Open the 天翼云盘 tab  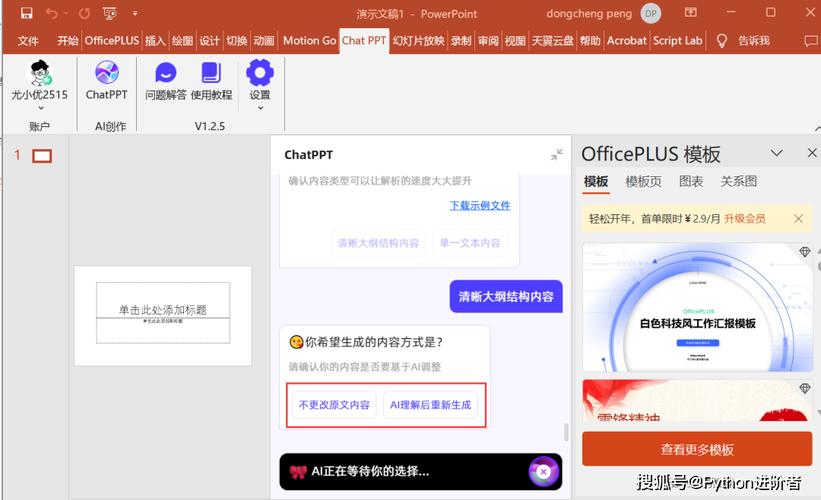click(552, 41)
